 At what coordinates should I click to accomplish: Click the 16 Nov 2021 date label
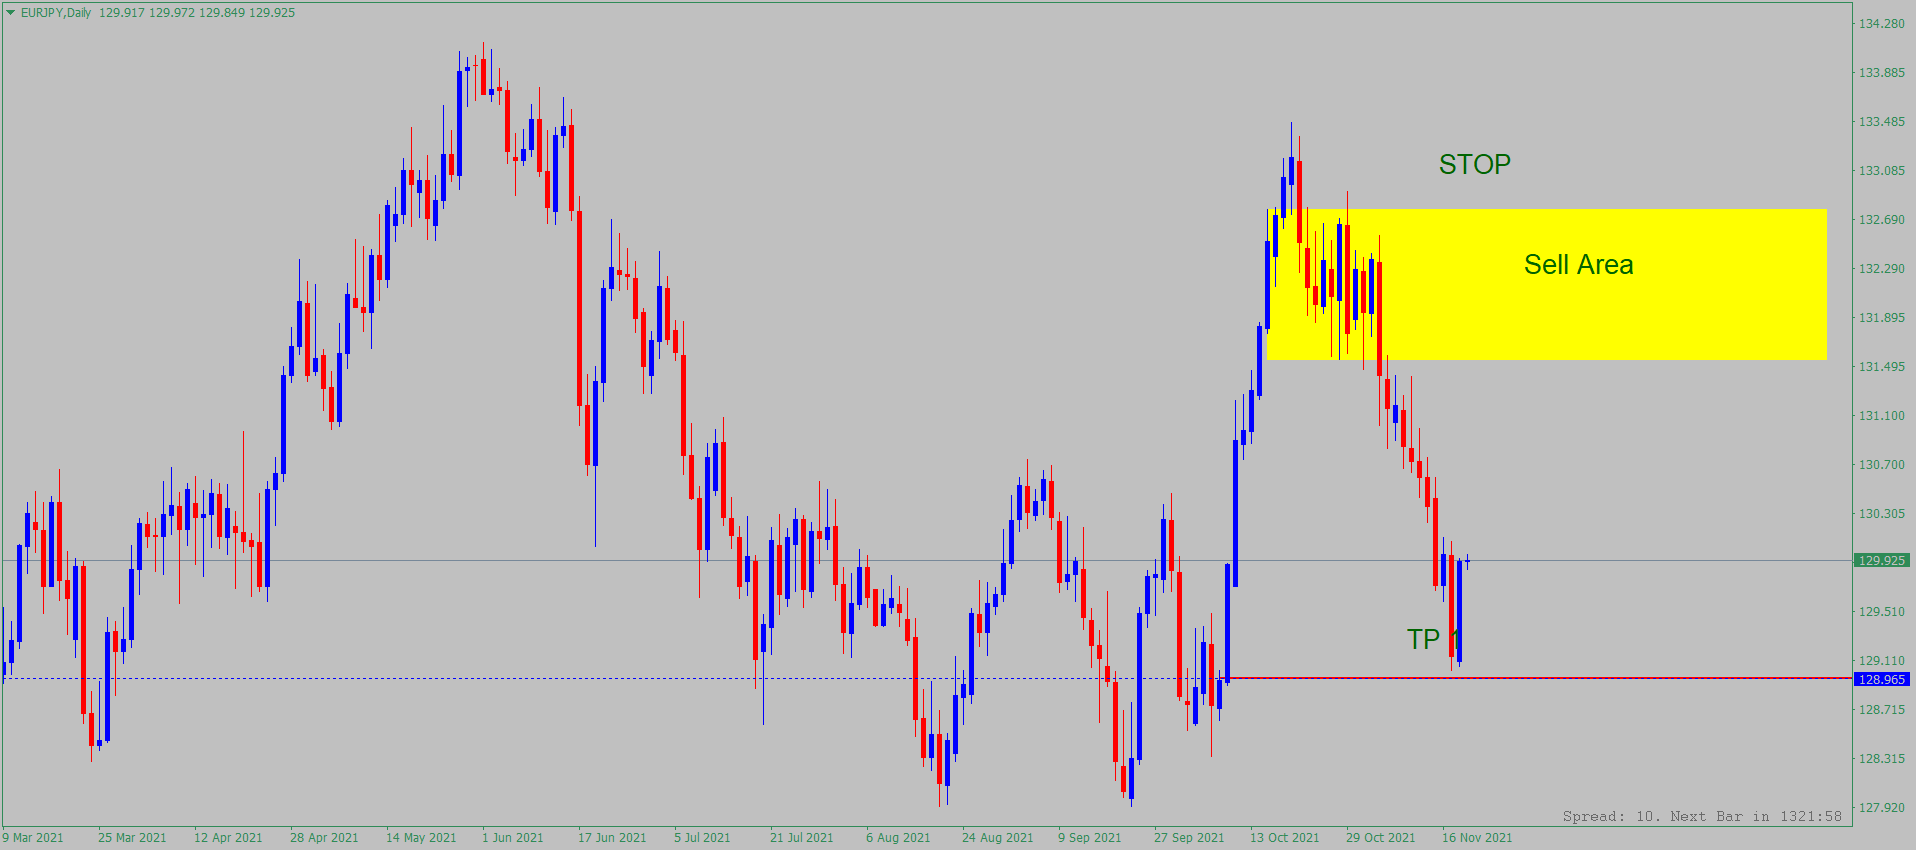(x=1477, y=838)
